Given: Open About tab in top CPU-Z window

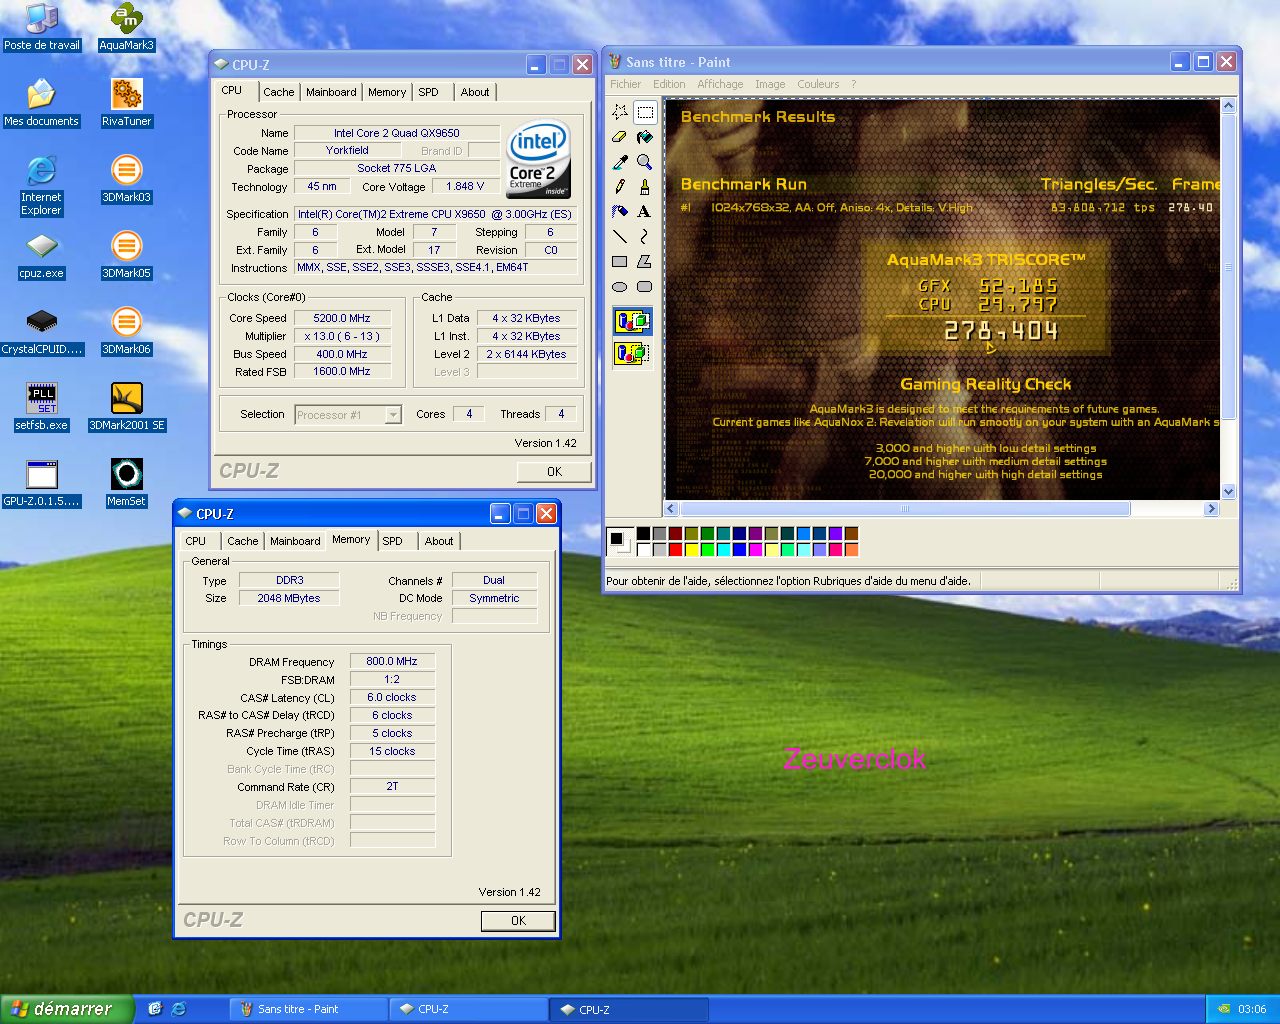Looking at the screenshot, I should (475, 92).
